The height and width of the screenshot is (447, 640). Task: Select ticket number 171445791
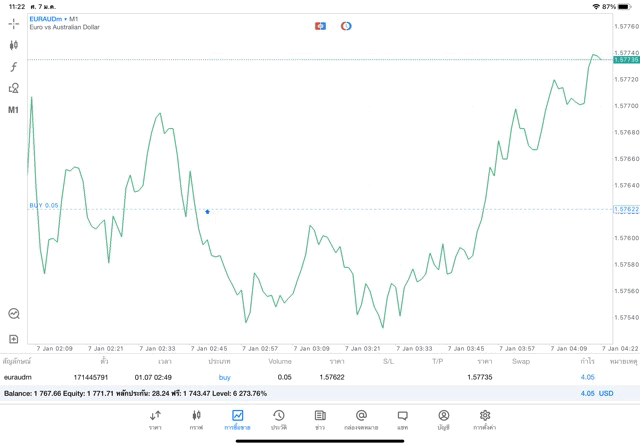pyautogui.click(x=91, y=377)
